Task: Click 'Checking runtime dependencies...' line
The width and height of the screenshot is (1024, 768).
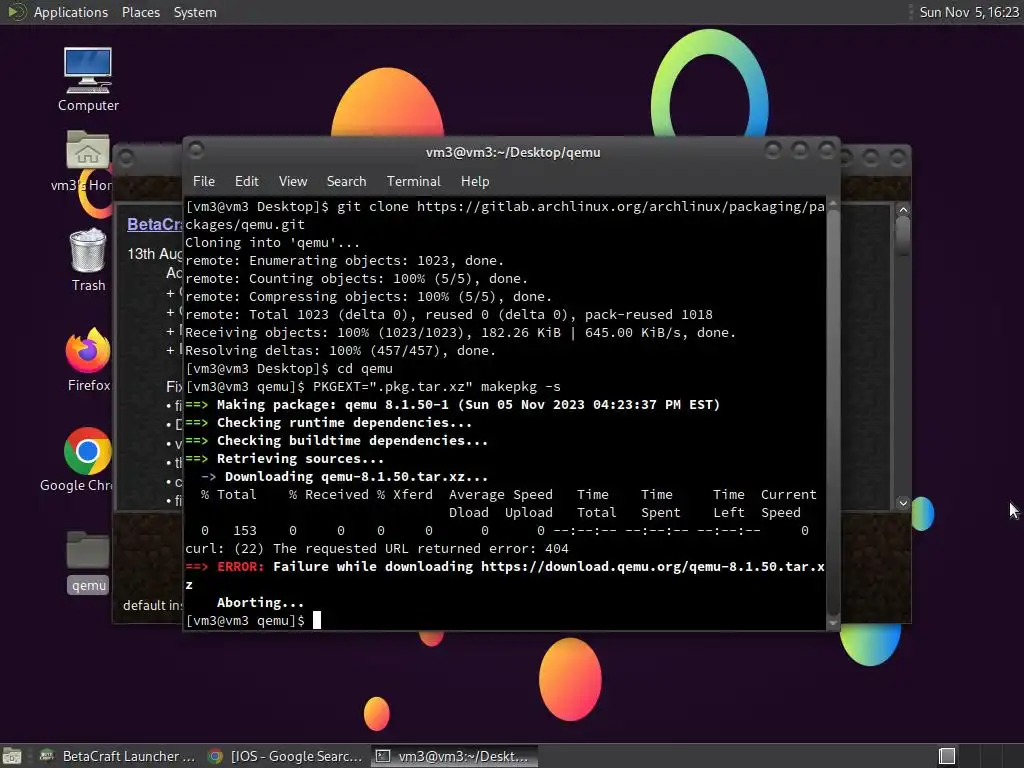Action: click(328, 423)
